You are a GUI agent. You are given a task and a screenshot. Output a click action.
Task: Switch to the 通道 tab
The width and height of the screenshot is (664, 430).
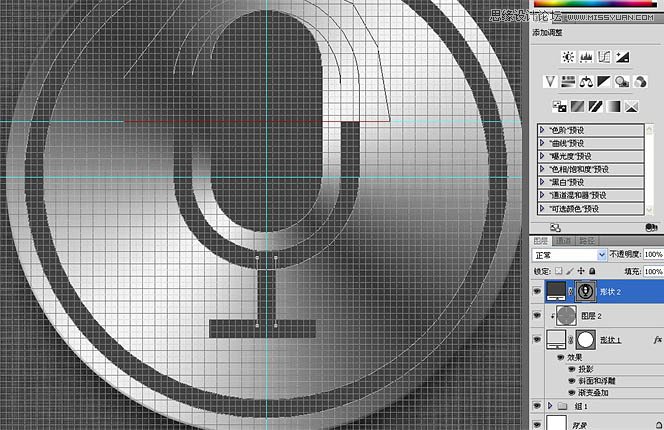click(x=564, y=241)
